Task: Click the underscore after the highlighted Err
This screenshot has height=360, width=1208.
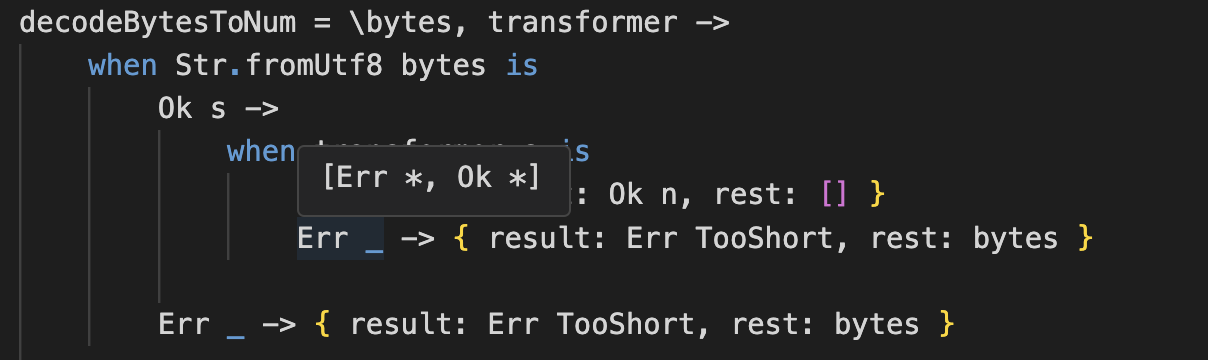Action: (374, 240)
